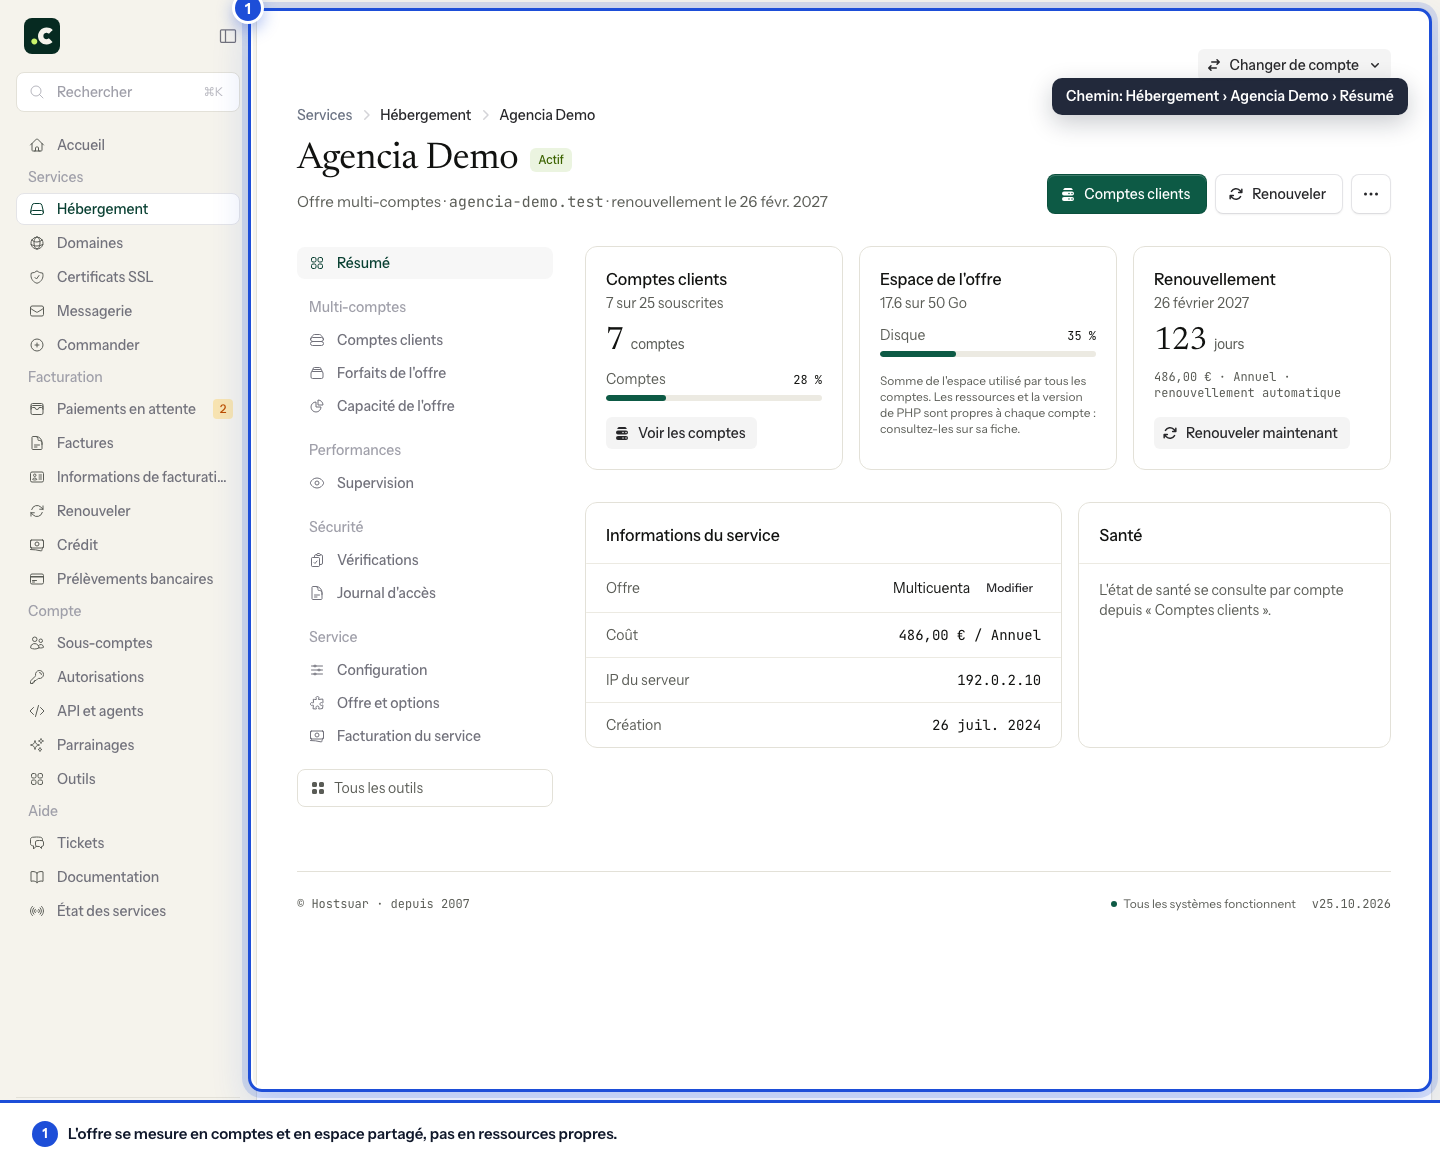Click the Hébergement breadcrumb link
This screenshot has height=1164, width=1440.
point(425,115)
